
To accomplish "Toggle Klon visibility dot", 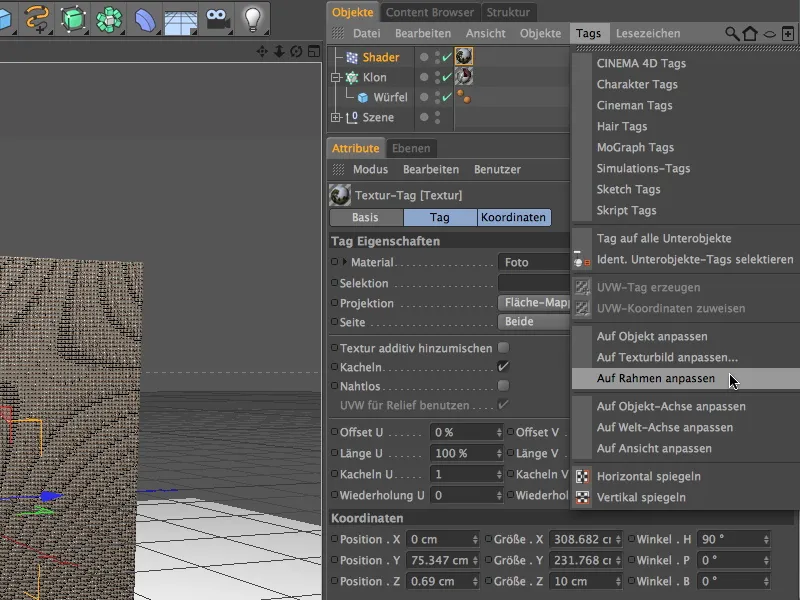I will point(424,77).
